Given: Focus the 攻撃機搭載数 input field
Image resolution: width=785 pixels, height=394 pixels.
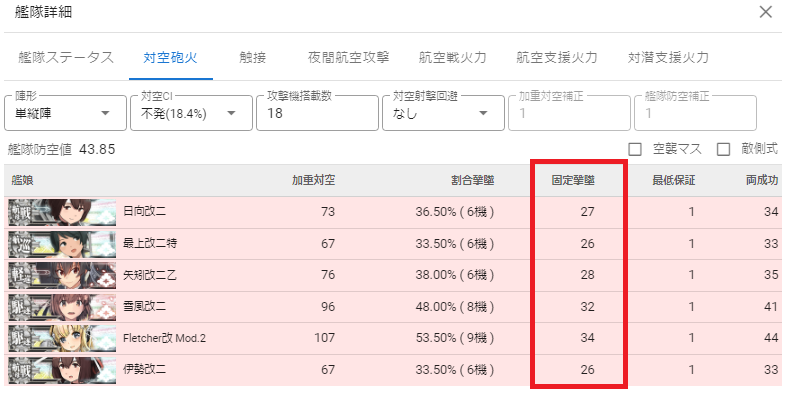Looking at the screenshot, I should tap(317, 113).
